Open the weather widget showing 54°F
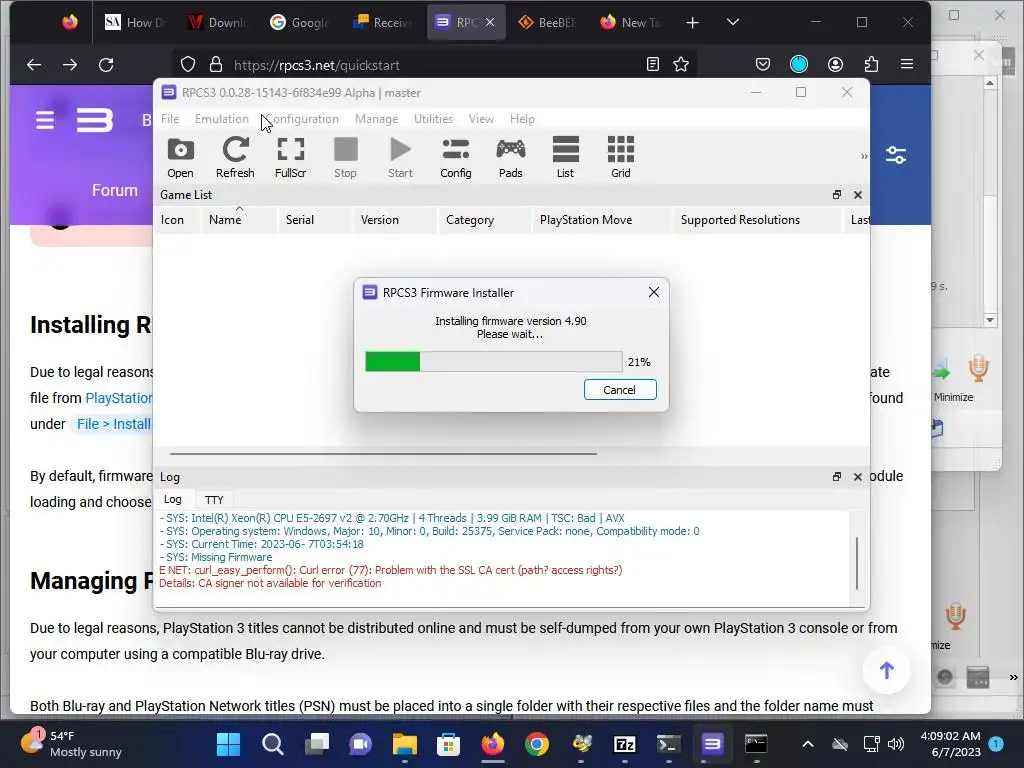The width and height of the screenshot is (1024, 768). click(71, 744)
